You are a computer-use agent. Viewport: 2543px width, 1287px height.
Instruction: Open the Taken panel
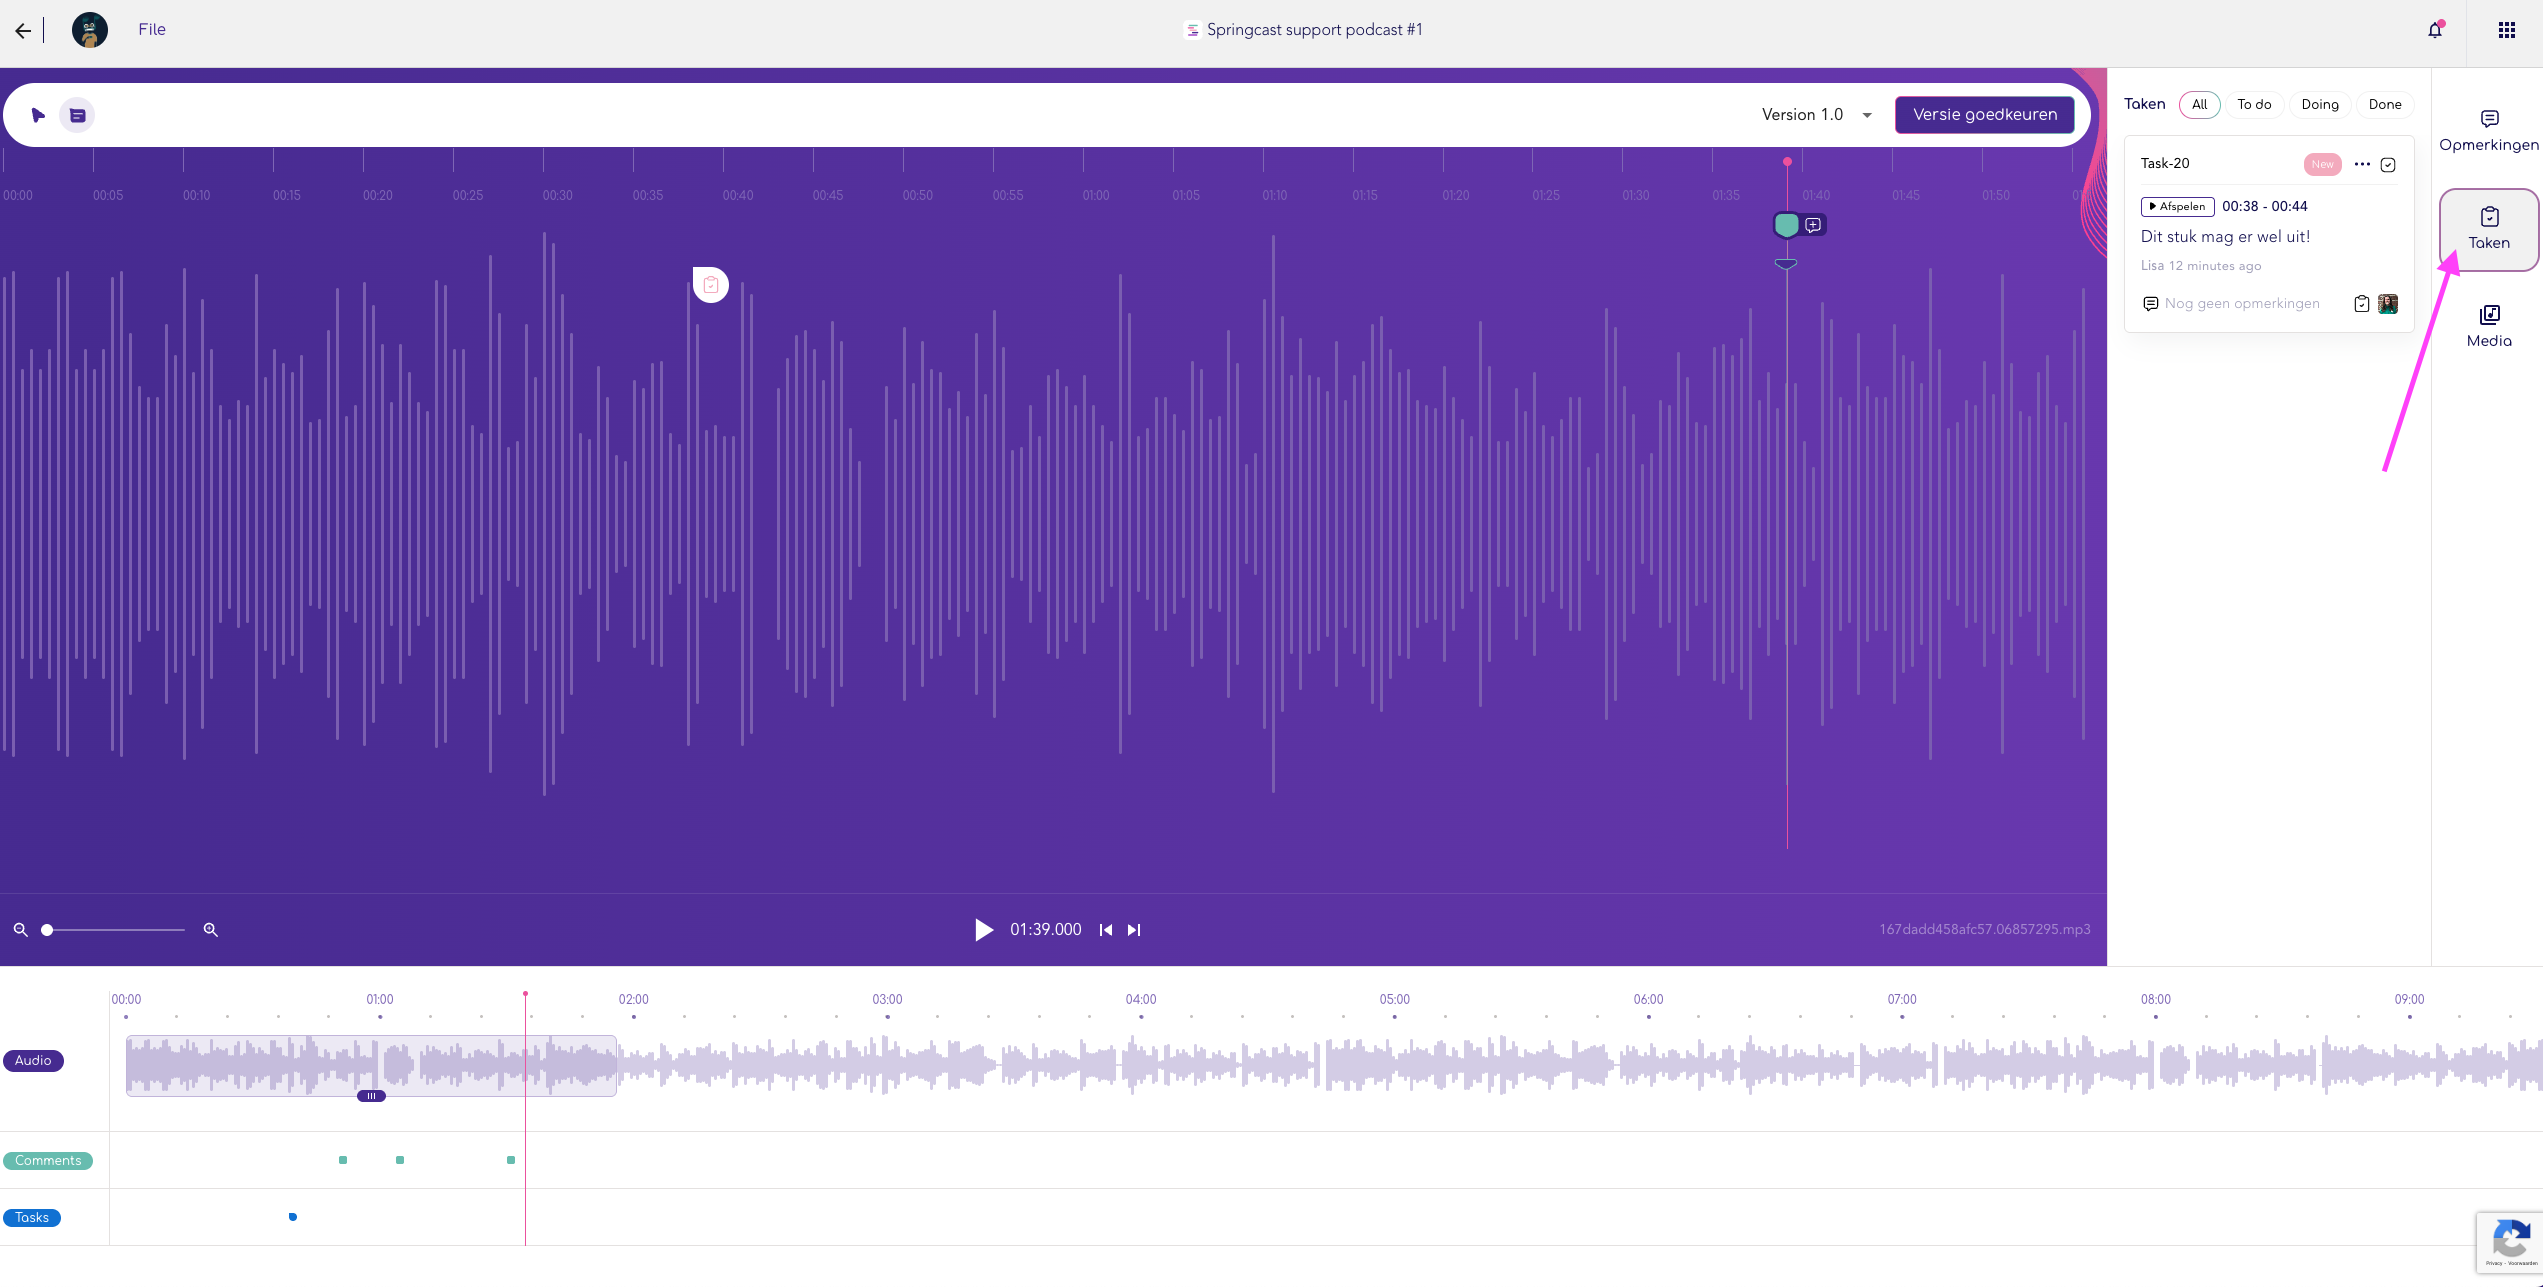[2489, 229]
